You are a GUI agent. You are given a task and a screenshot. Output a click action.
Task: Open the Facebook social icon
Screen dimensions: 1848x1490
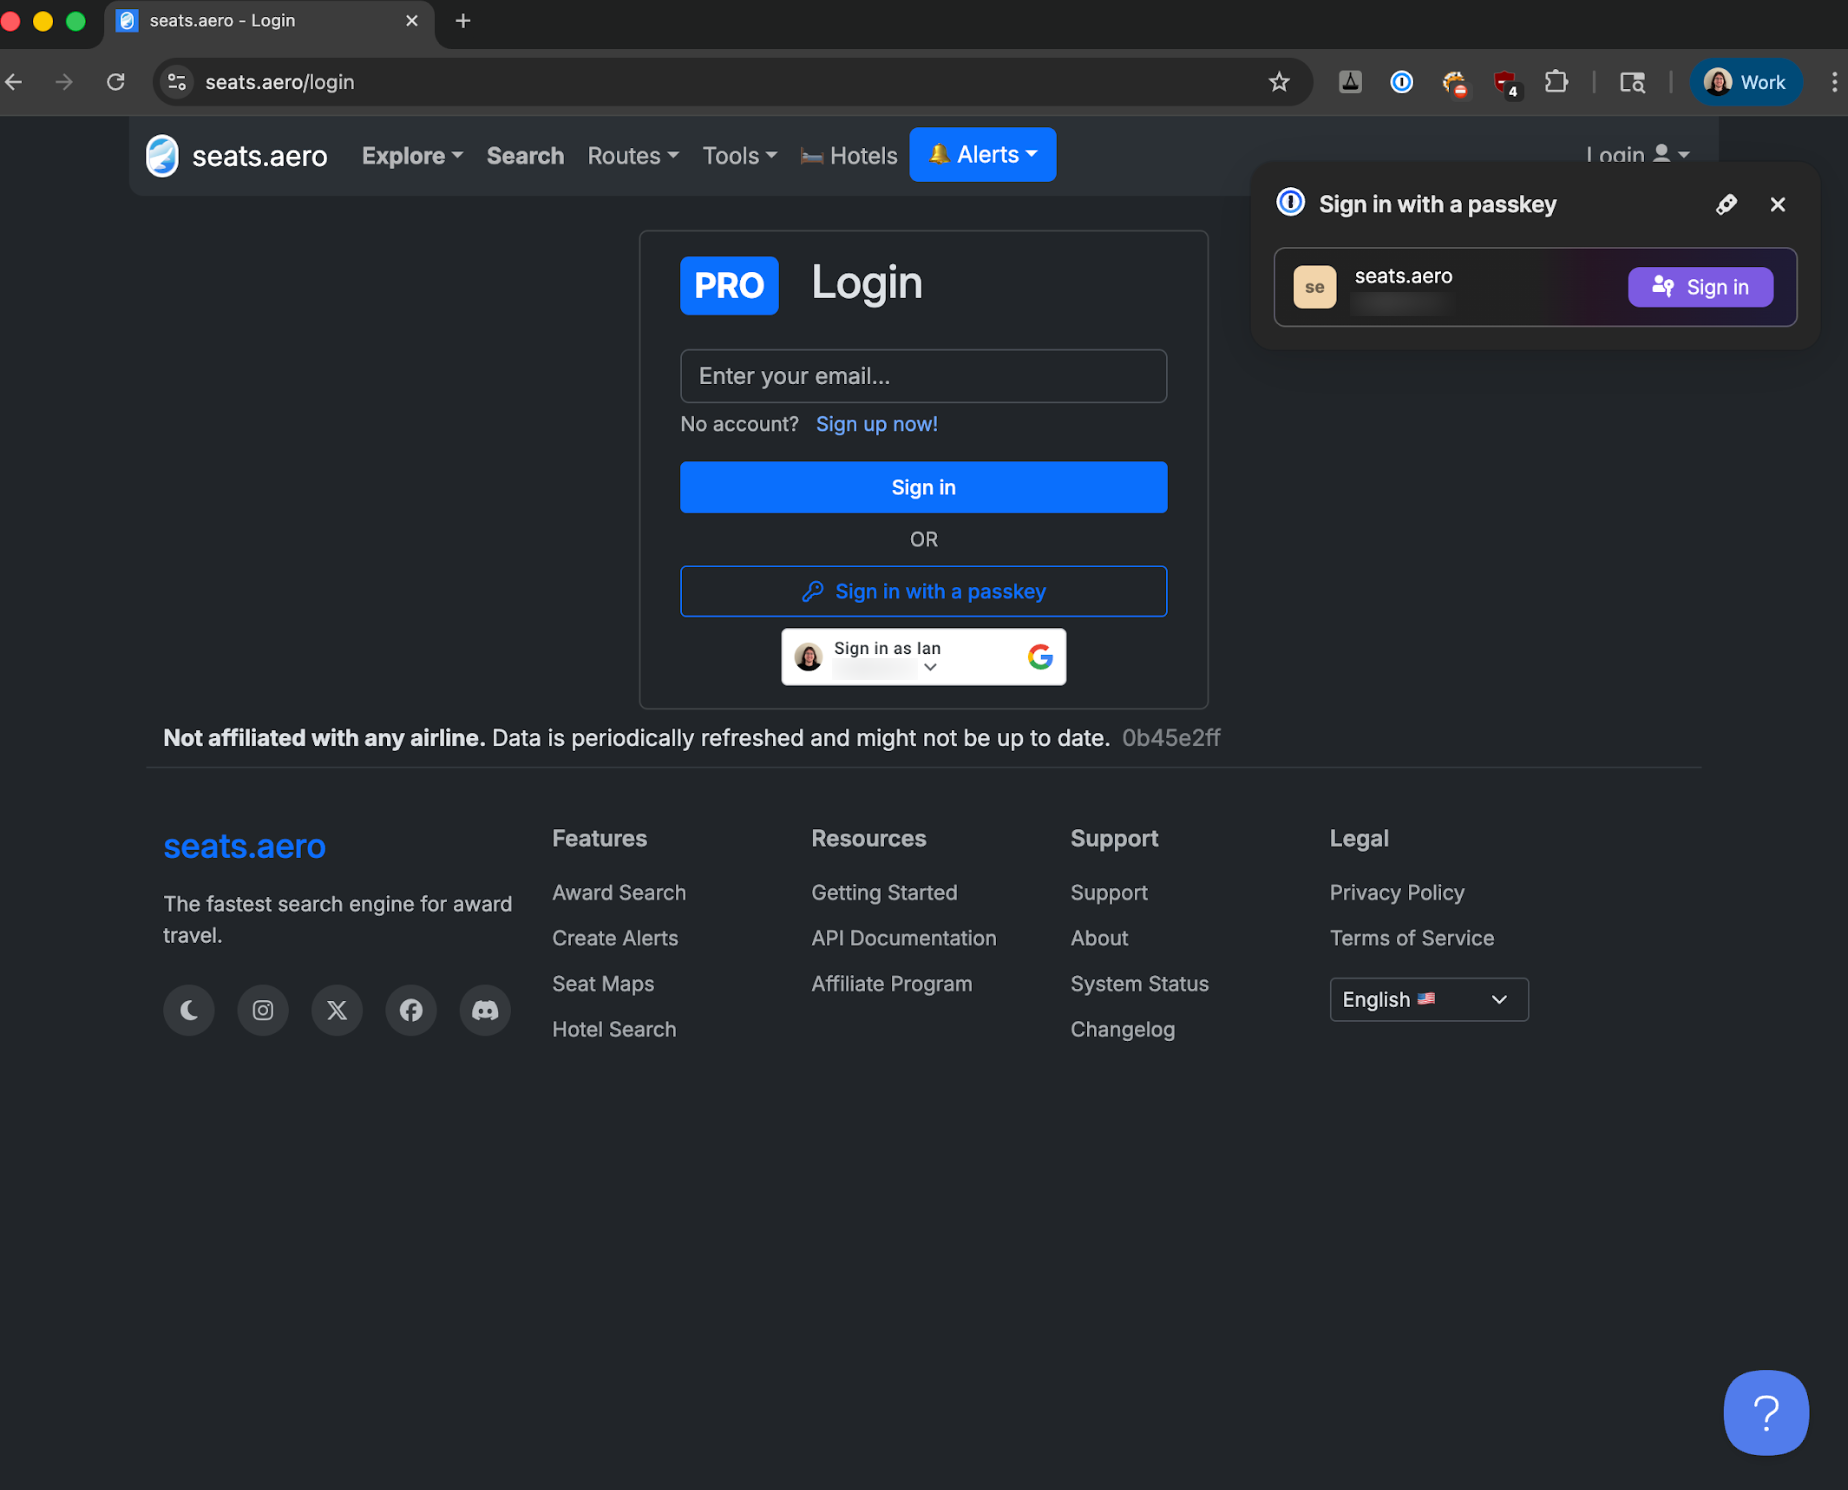pos(411,1010)
